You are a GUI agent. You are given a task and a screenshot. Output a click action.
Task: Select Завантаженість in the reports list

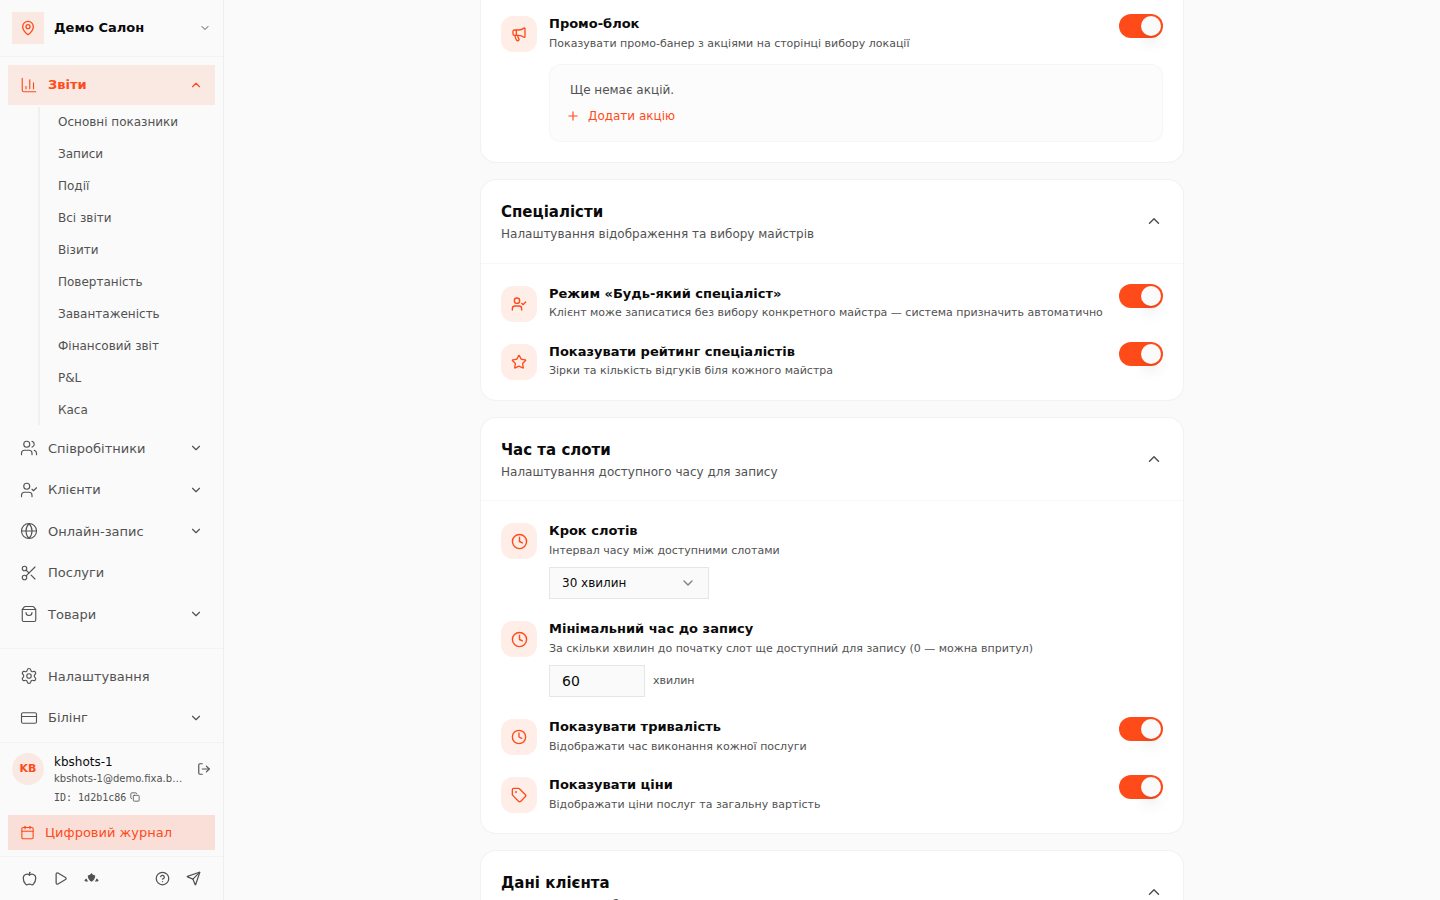pyautogui.click(x=108, y=314)
